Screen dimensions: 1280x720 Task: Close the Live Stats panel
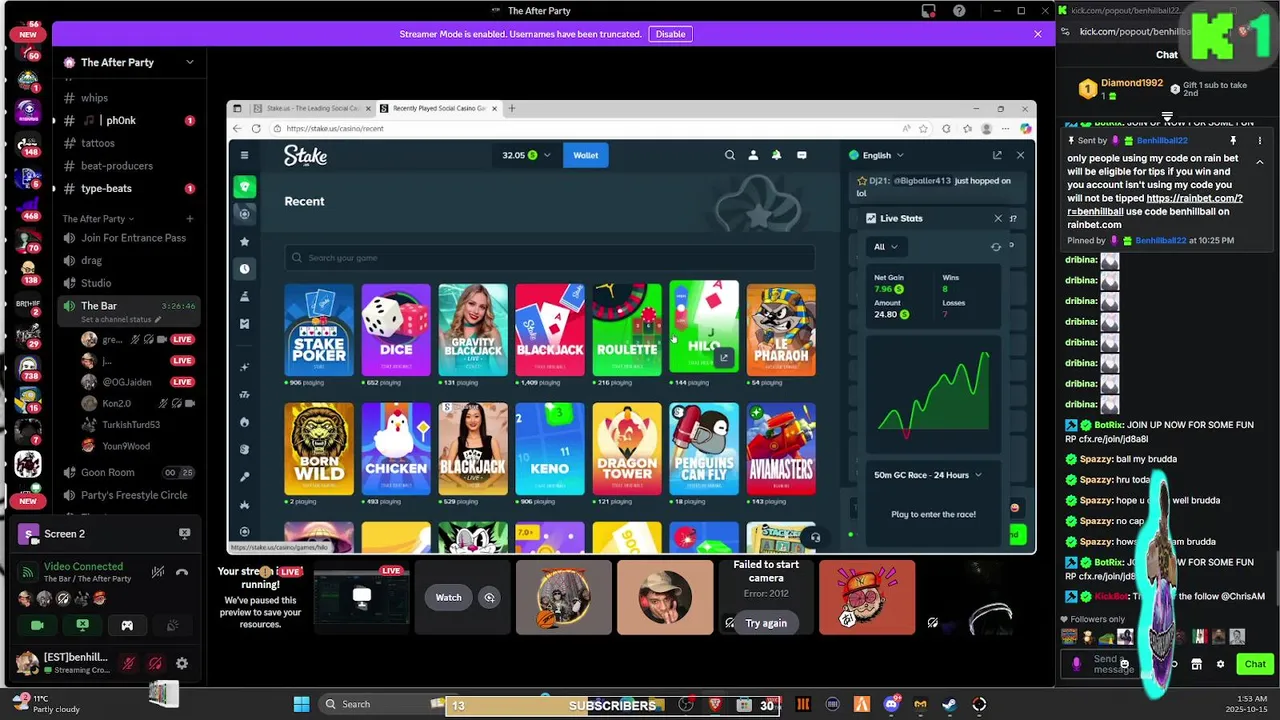click(997, 218)
